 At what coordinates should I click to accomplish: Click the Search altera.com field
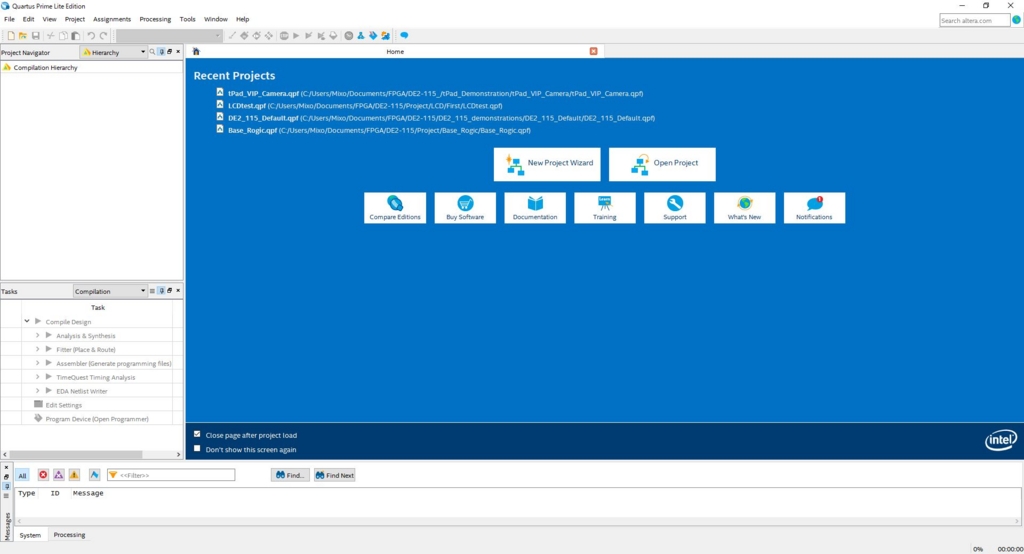pyautogui.click(x=974, y=20)
